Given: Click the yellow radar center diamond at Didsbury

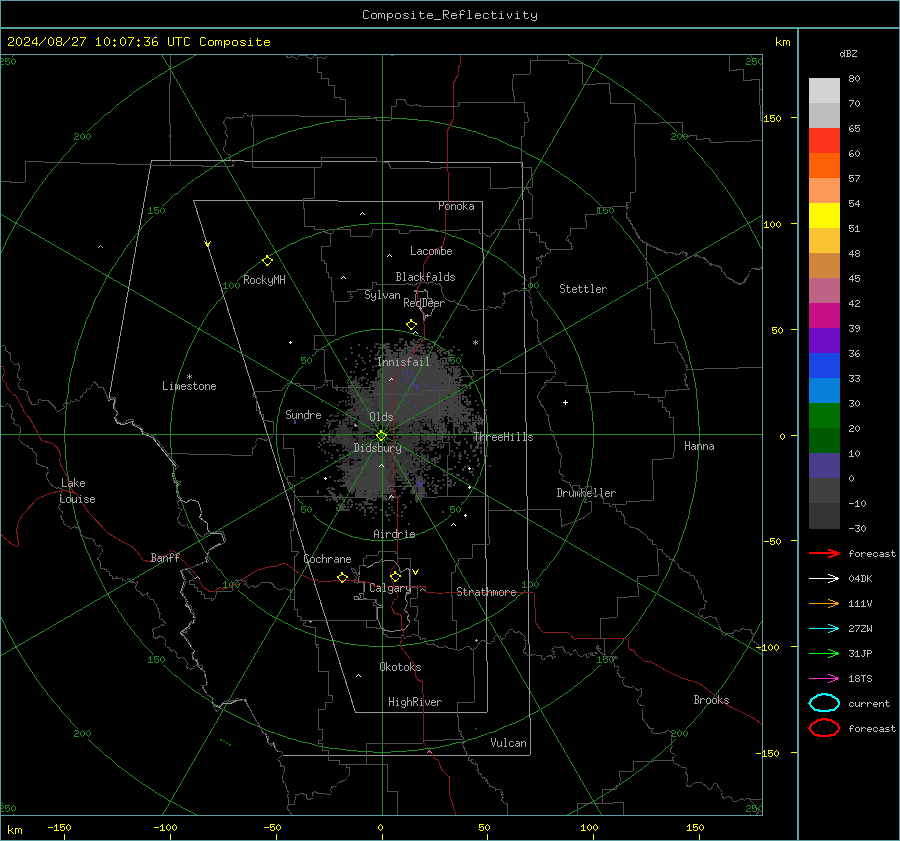Looking at the screenshot, I should pos(382,436).
